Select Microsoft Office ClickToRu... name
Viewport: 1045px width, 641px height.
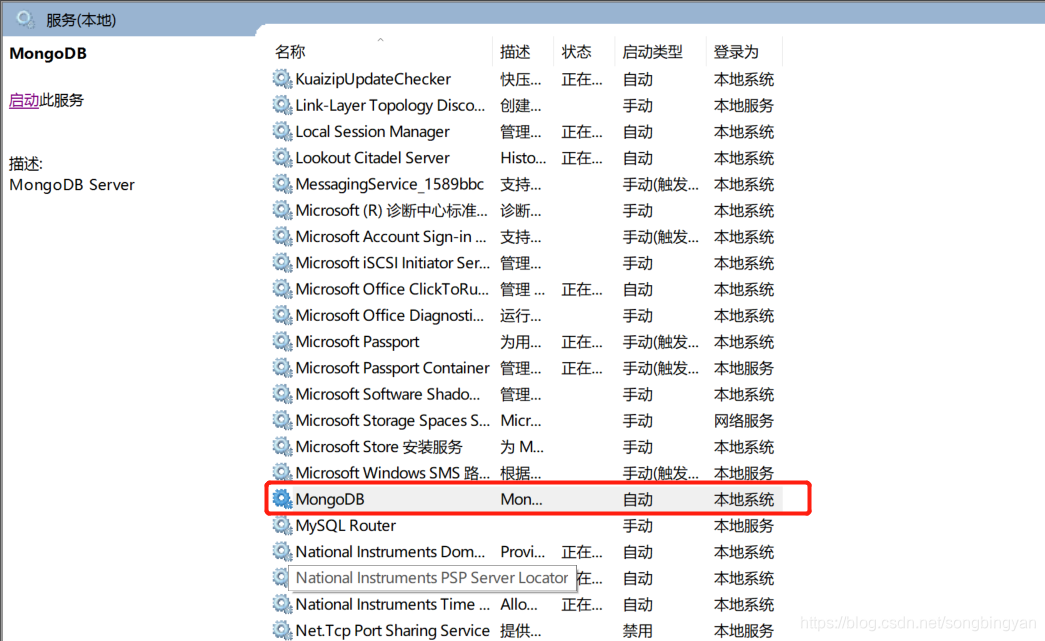pos(392,289)
